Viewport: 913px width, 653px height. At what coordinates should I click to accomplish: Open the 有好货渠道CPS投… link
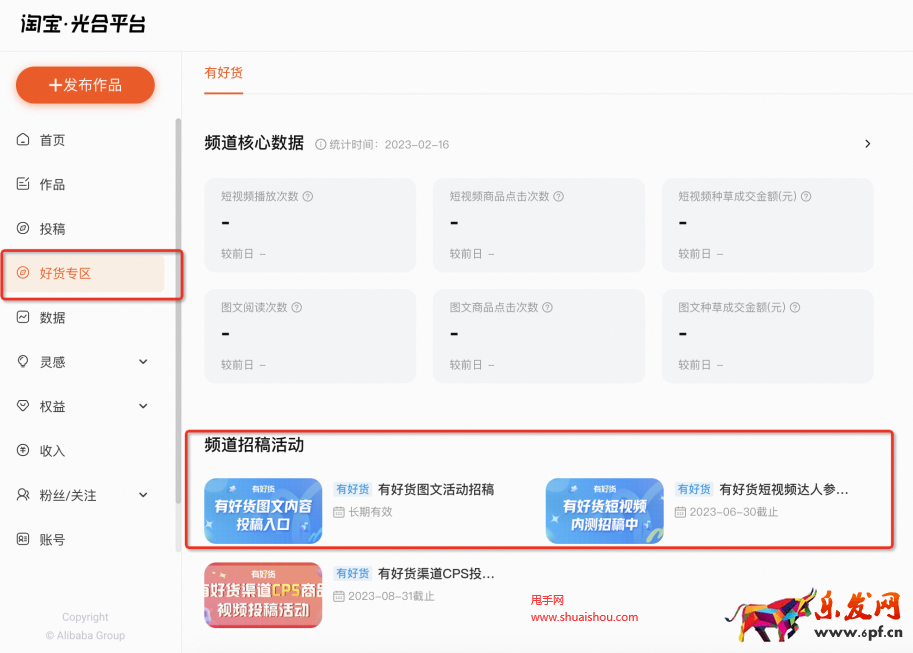coord(436,574)
